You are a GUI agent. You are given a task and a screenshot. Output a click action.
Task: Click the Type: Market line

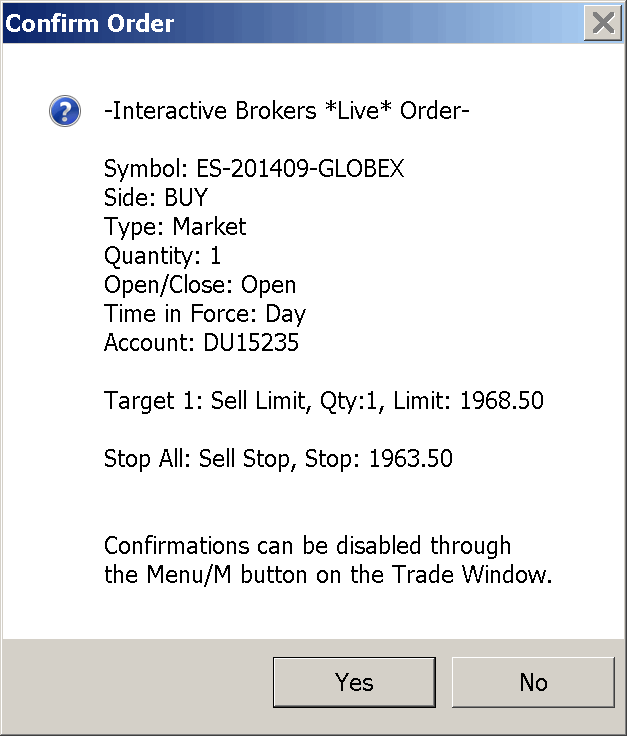pos(175,227)
